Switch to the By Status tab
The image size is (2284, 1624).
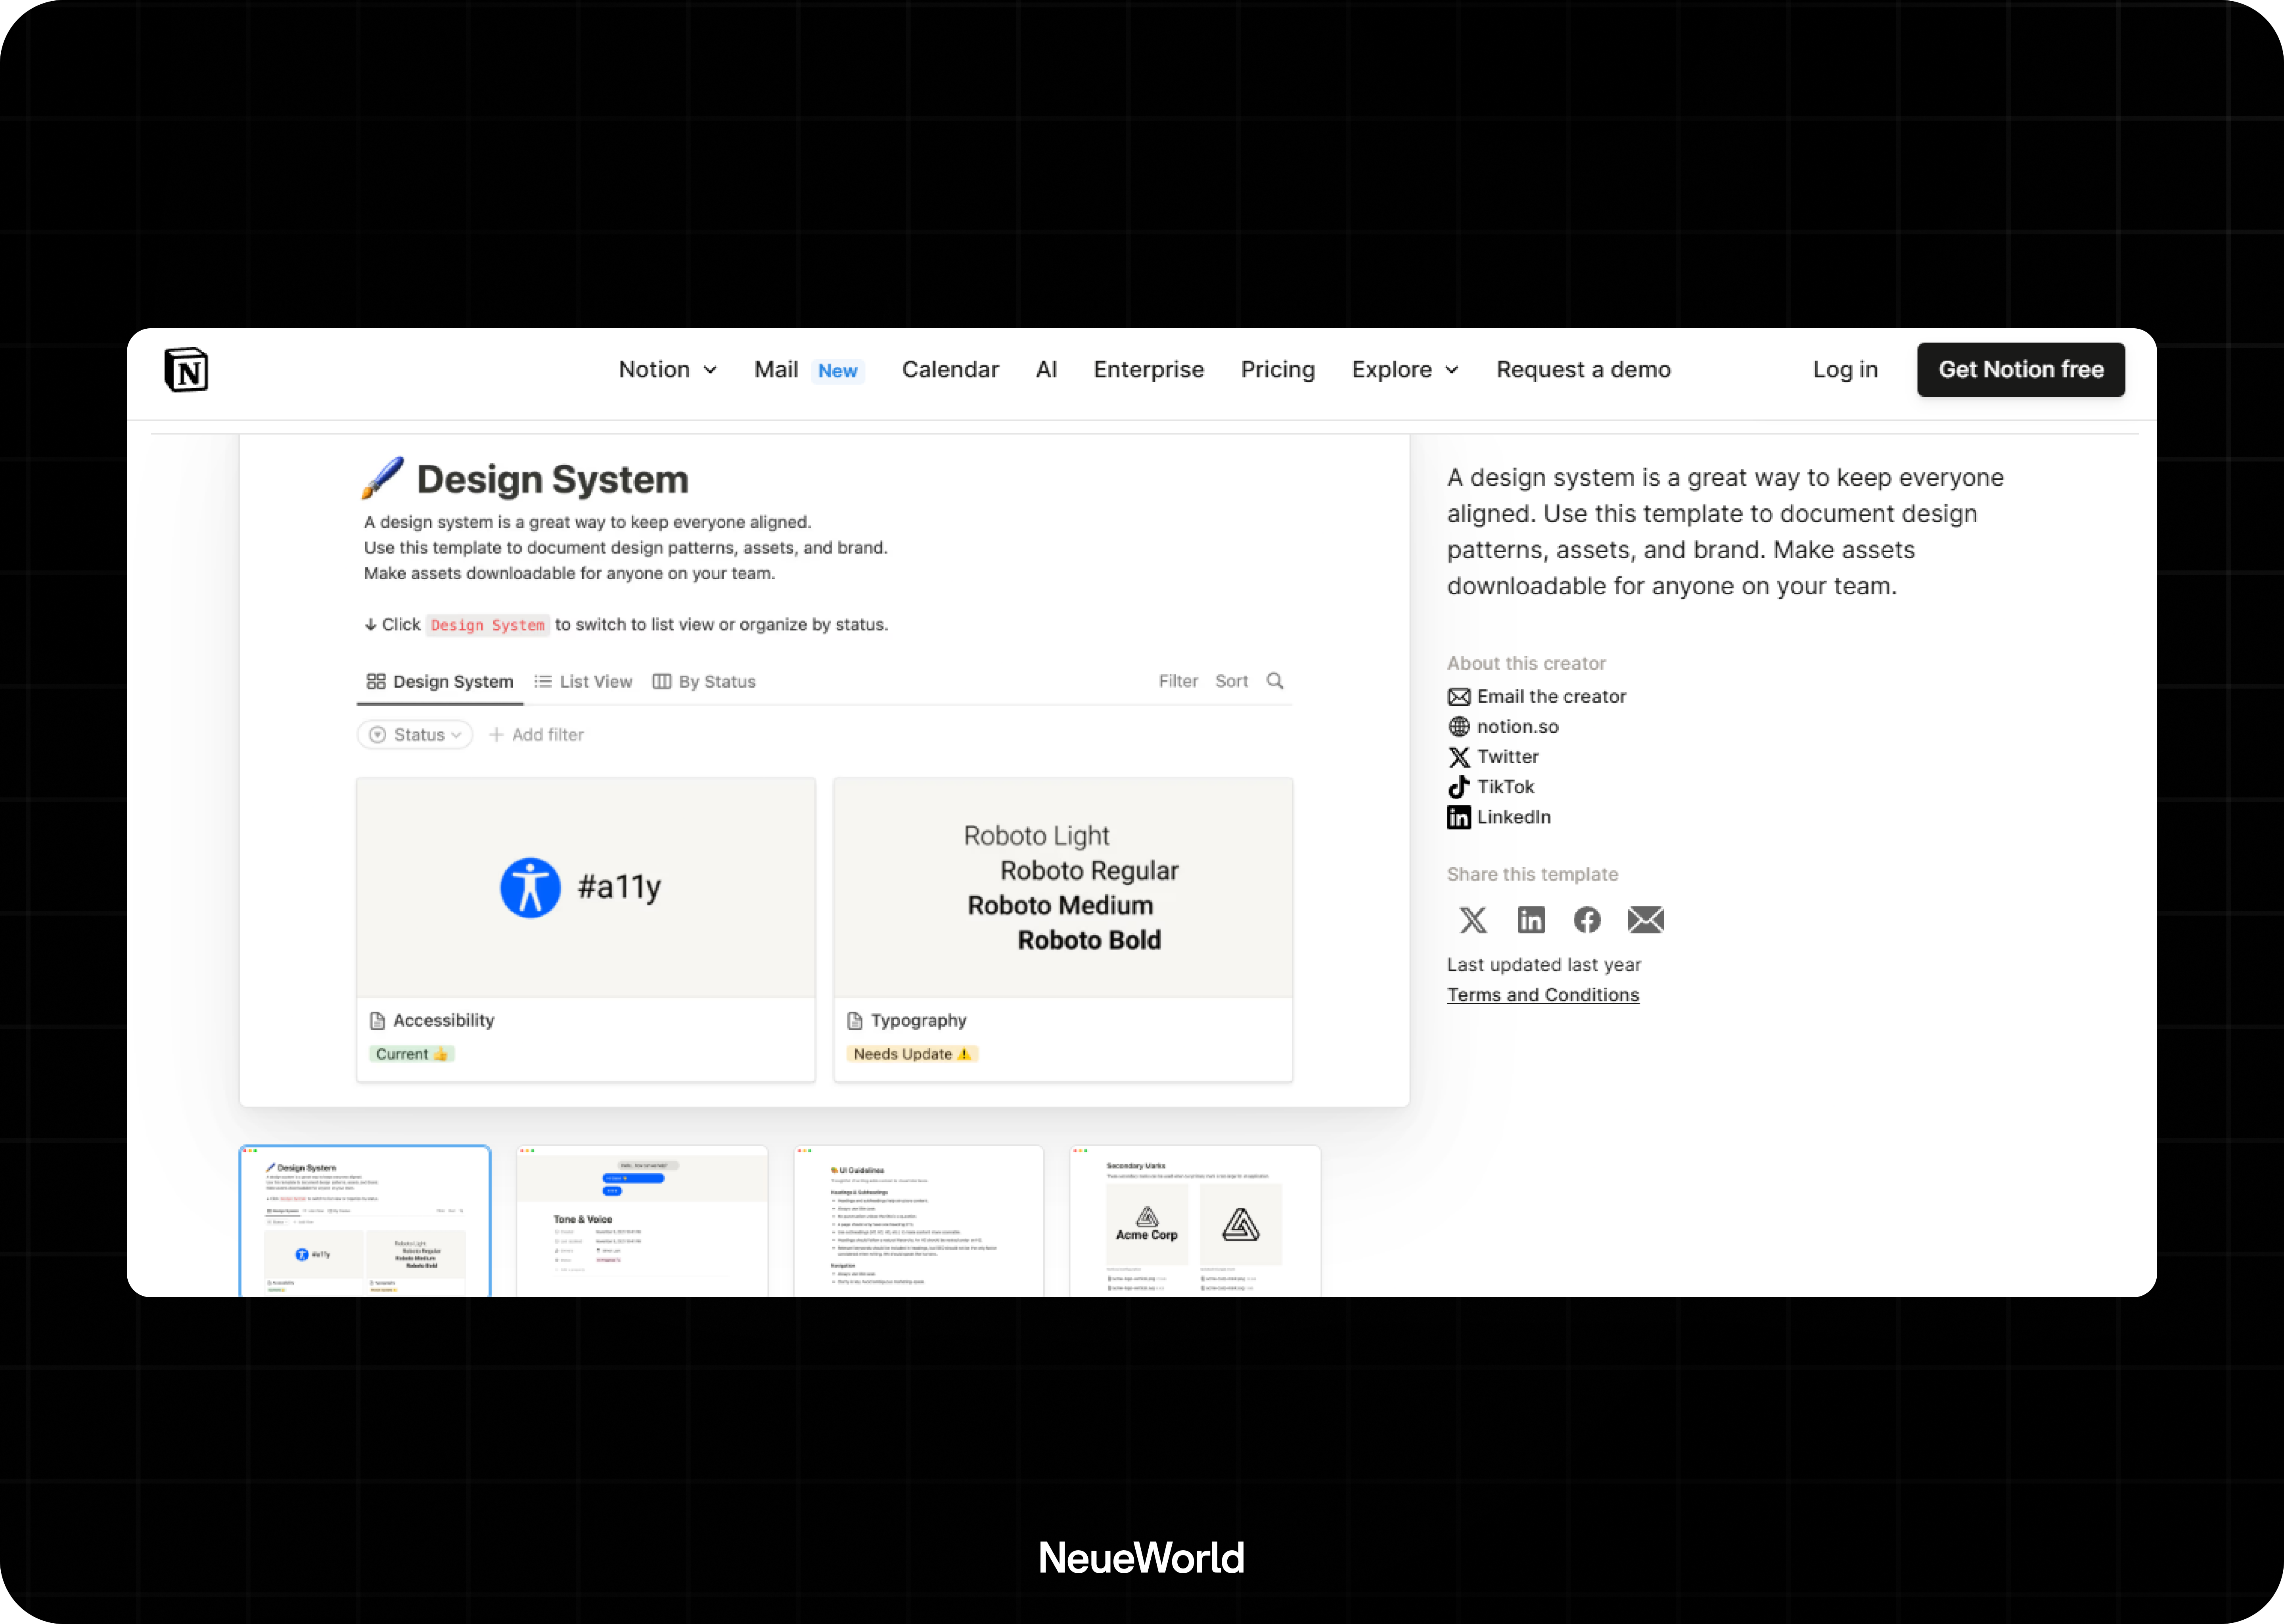[704, 682]
